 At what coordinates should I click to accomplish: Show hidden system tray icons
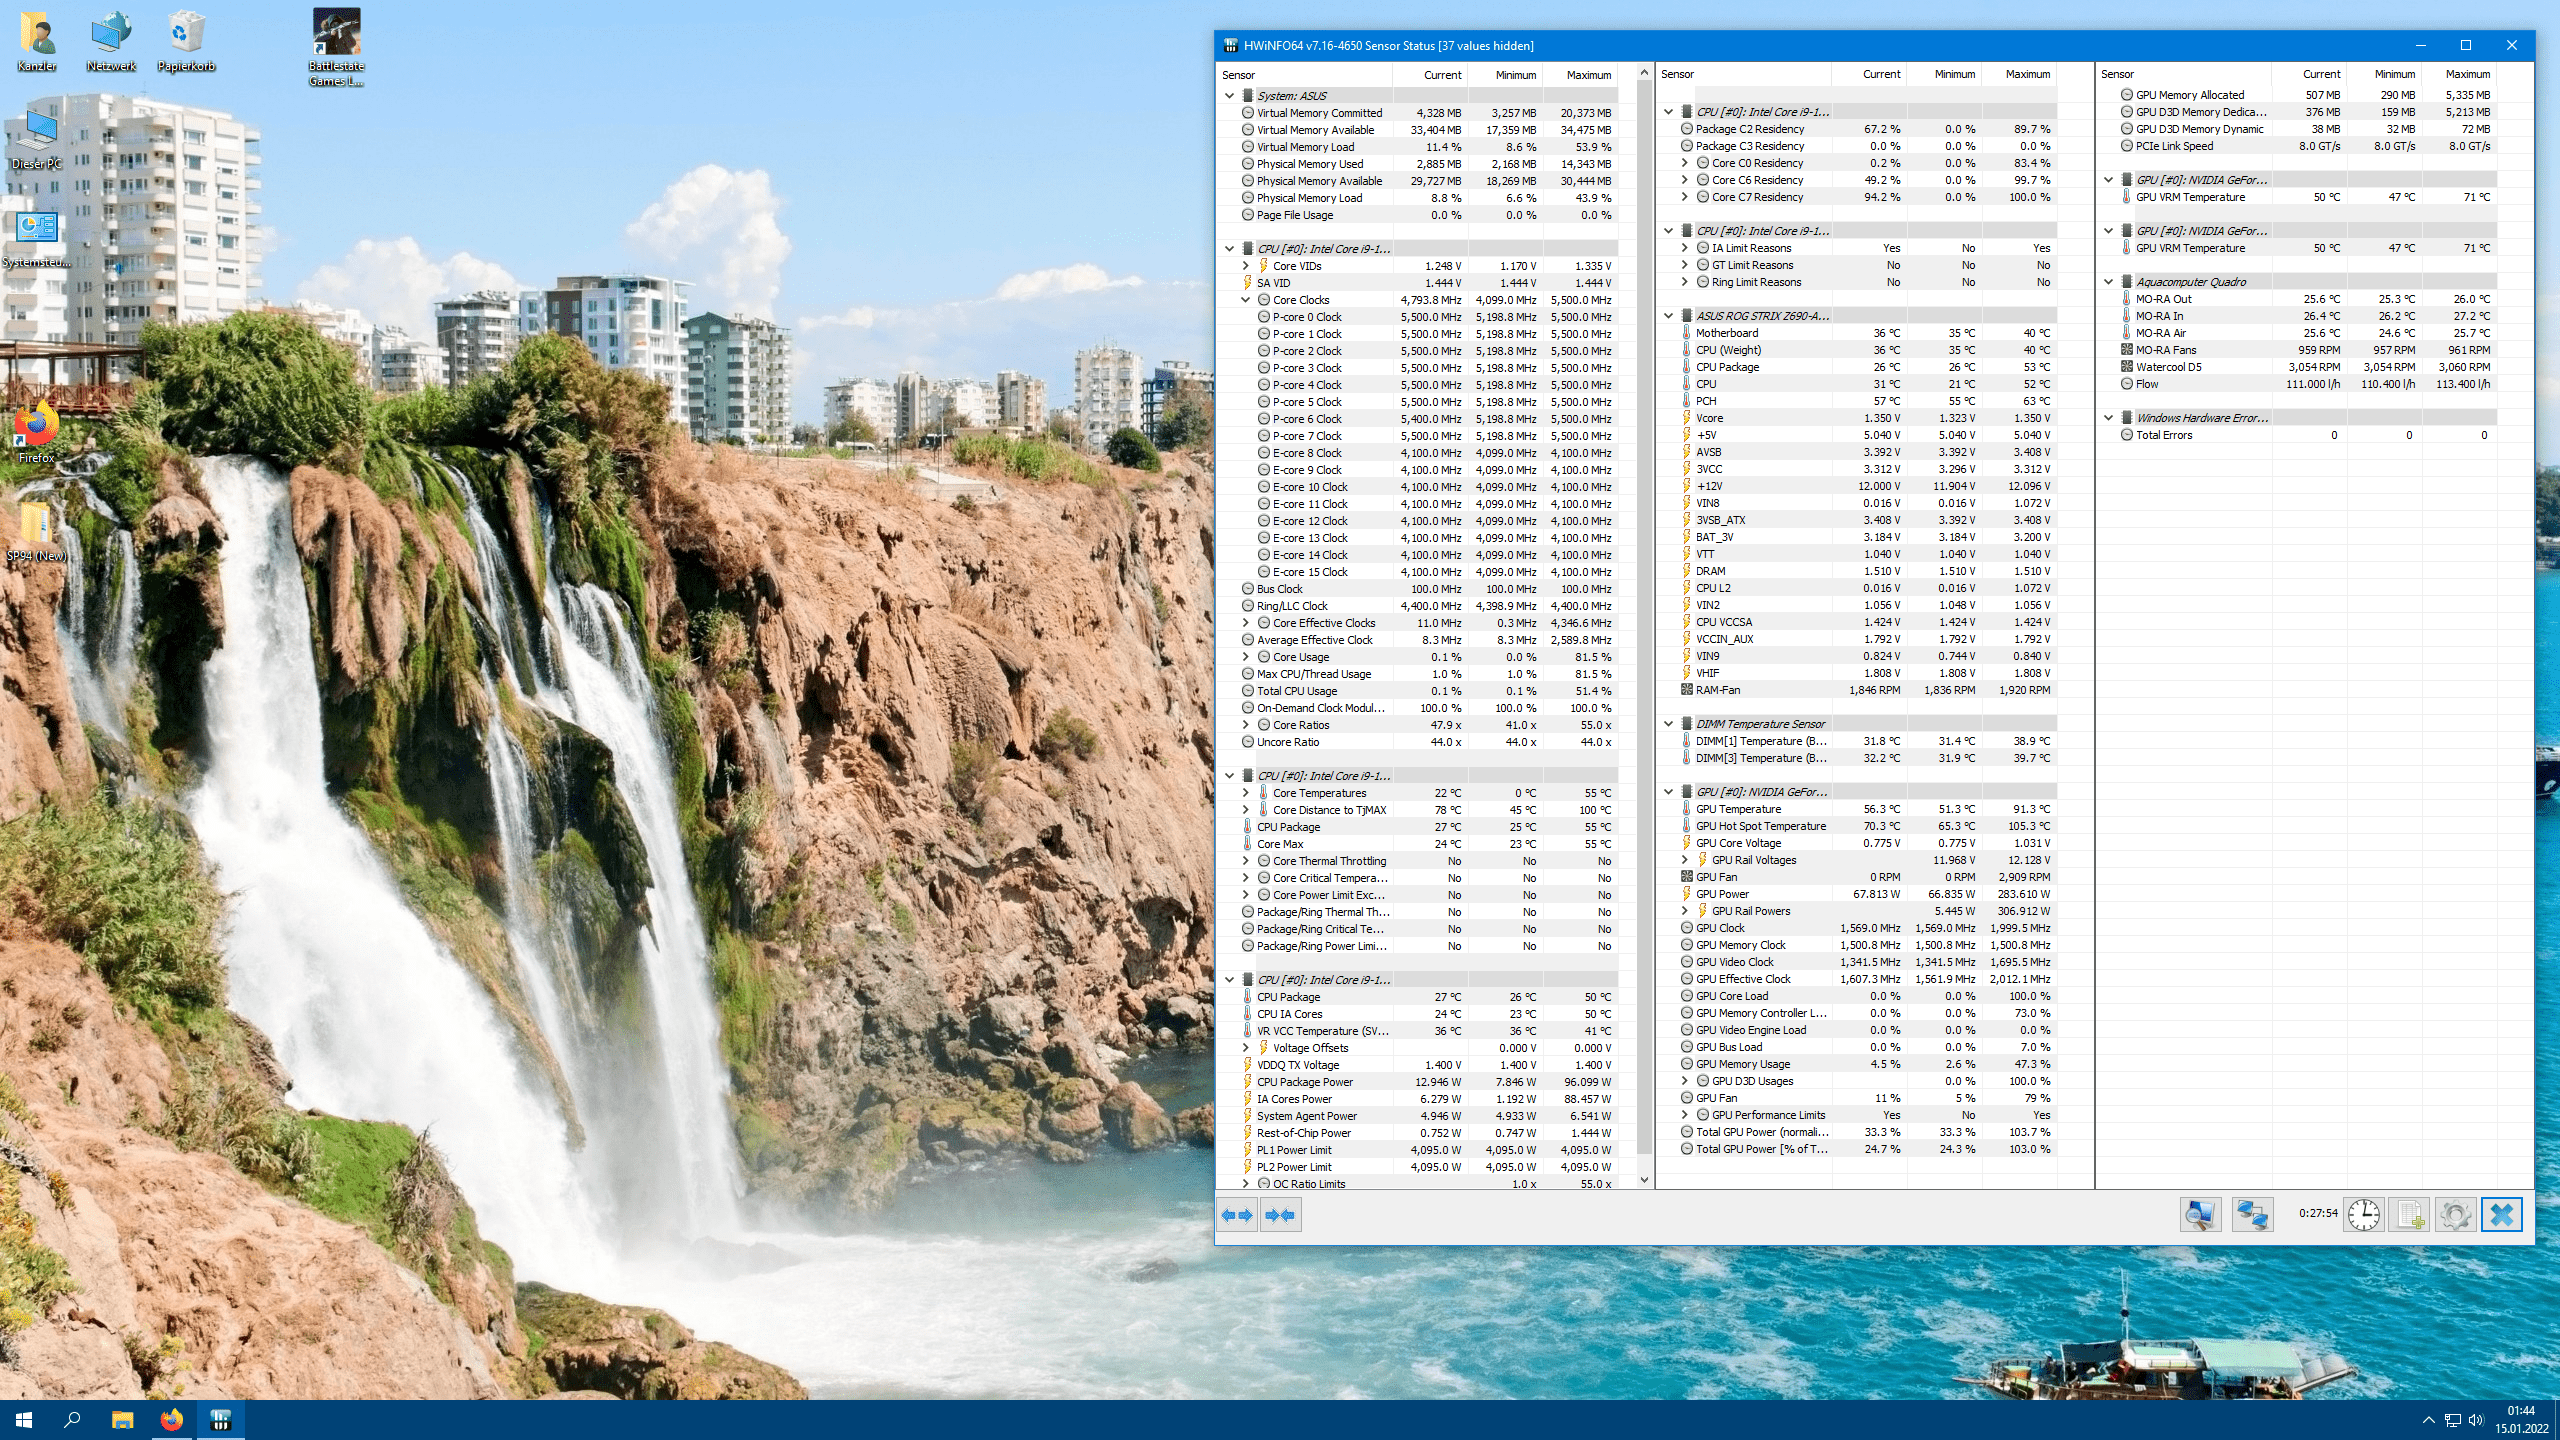2428,1420
